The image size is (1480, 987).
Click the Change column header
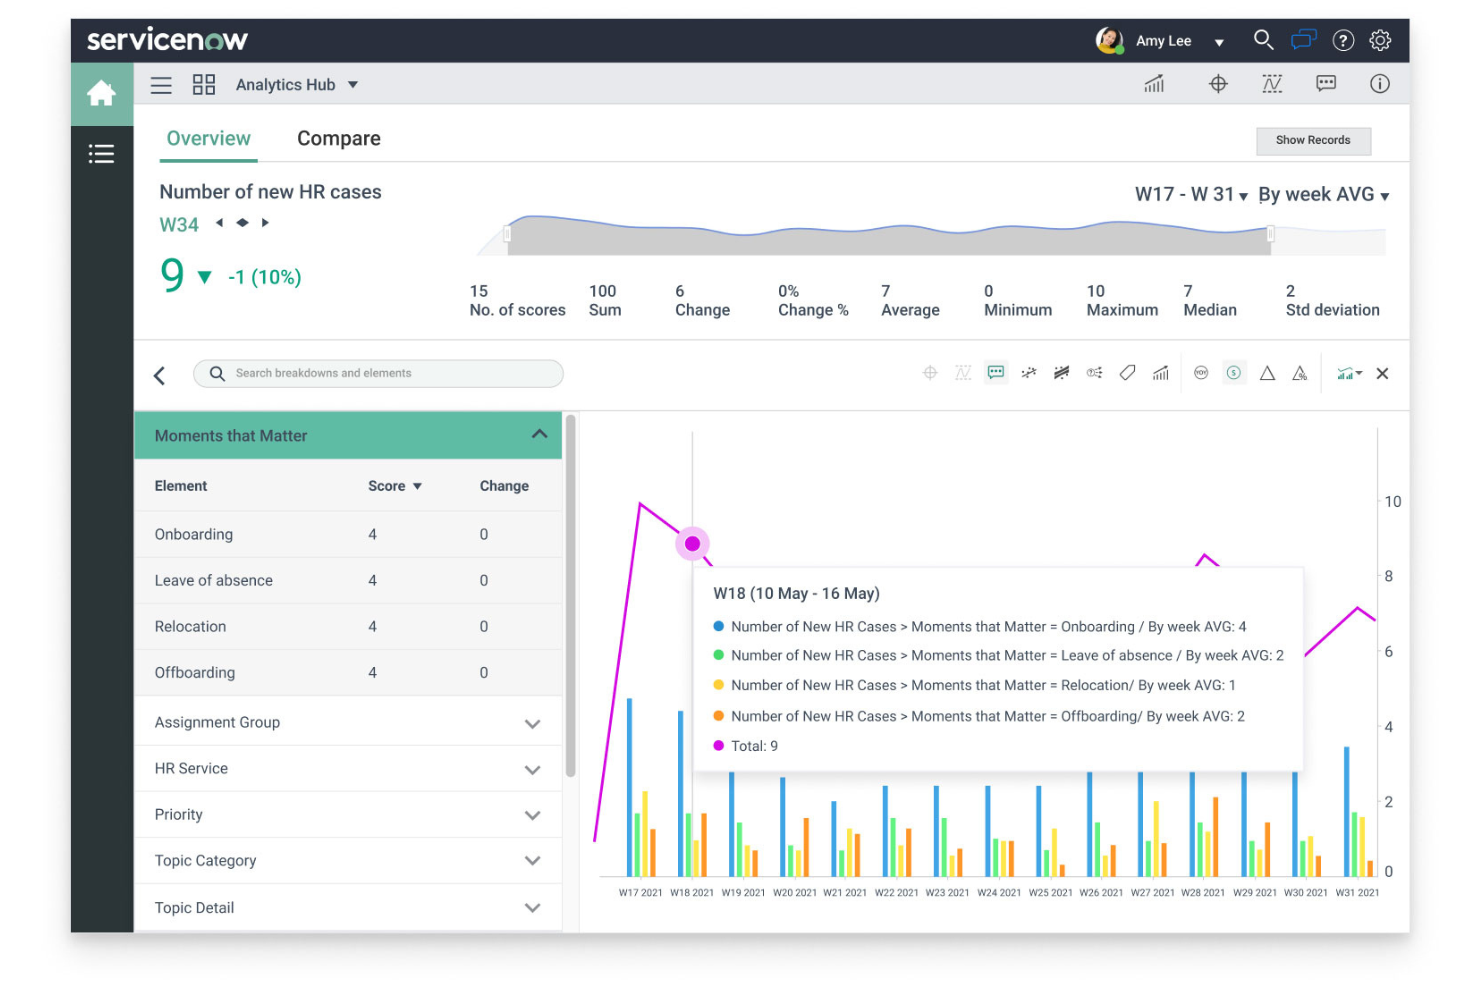tap(504, 486)
